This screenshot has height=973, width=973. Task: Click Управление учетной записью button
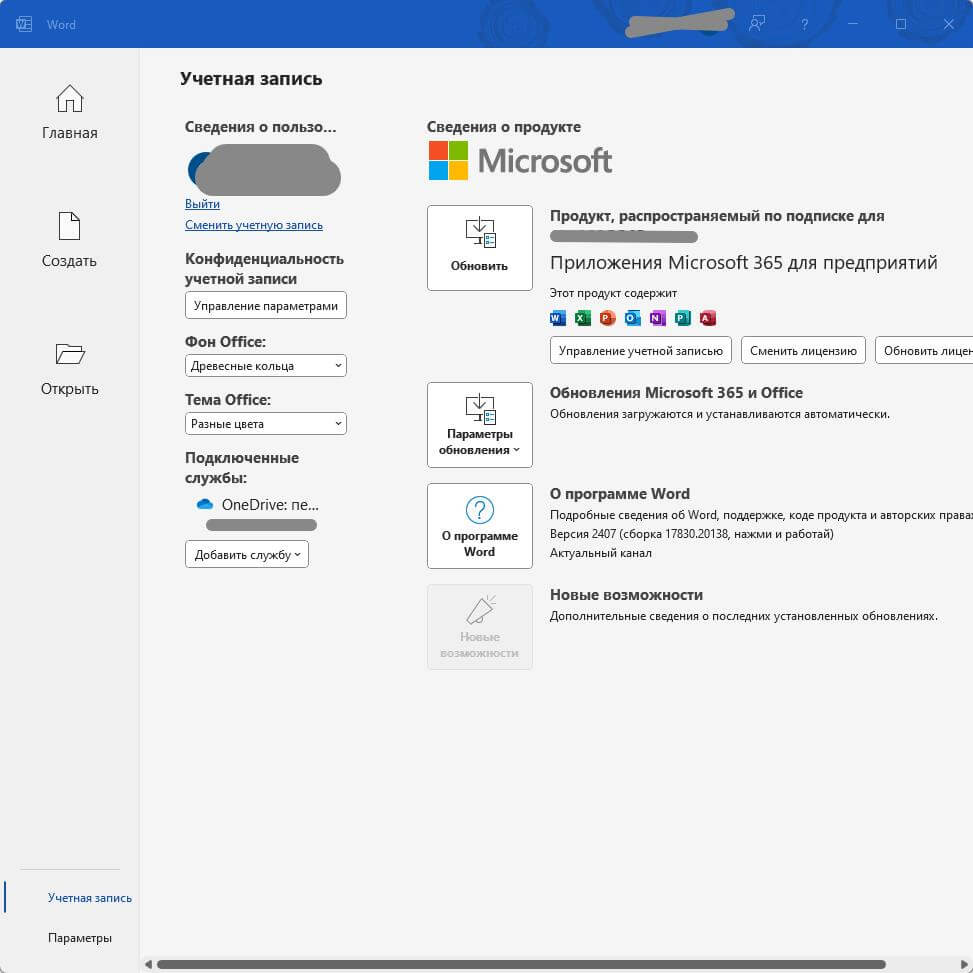[x=640, y=351]
